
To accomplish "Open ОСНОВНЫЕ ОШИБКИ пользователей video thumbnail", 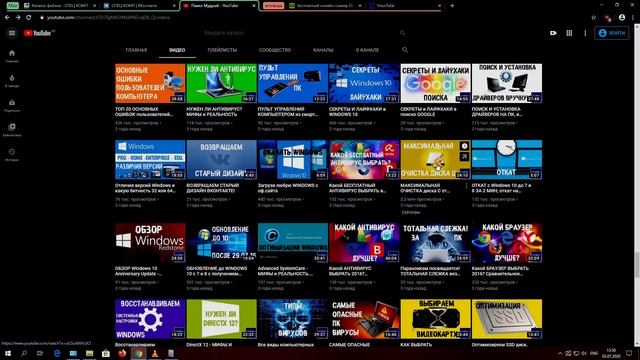I will [x=150, y=83].
